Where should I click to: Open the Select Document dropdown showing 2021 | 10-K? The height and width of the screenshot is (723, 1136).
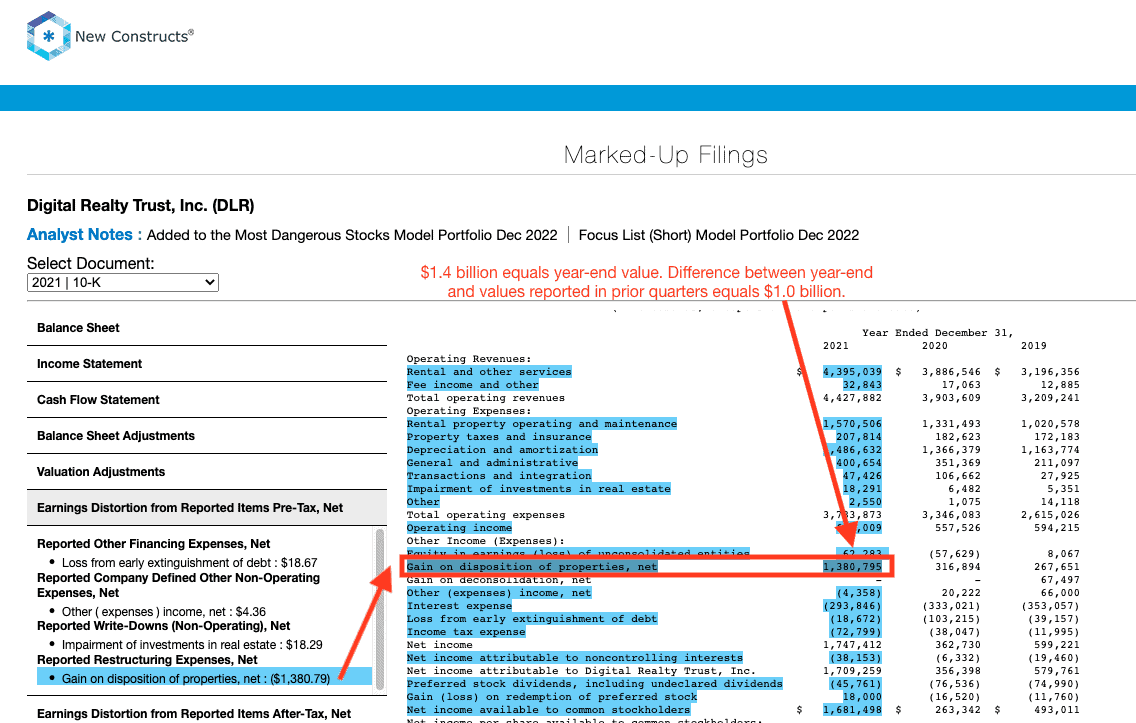tap(122, 283)
